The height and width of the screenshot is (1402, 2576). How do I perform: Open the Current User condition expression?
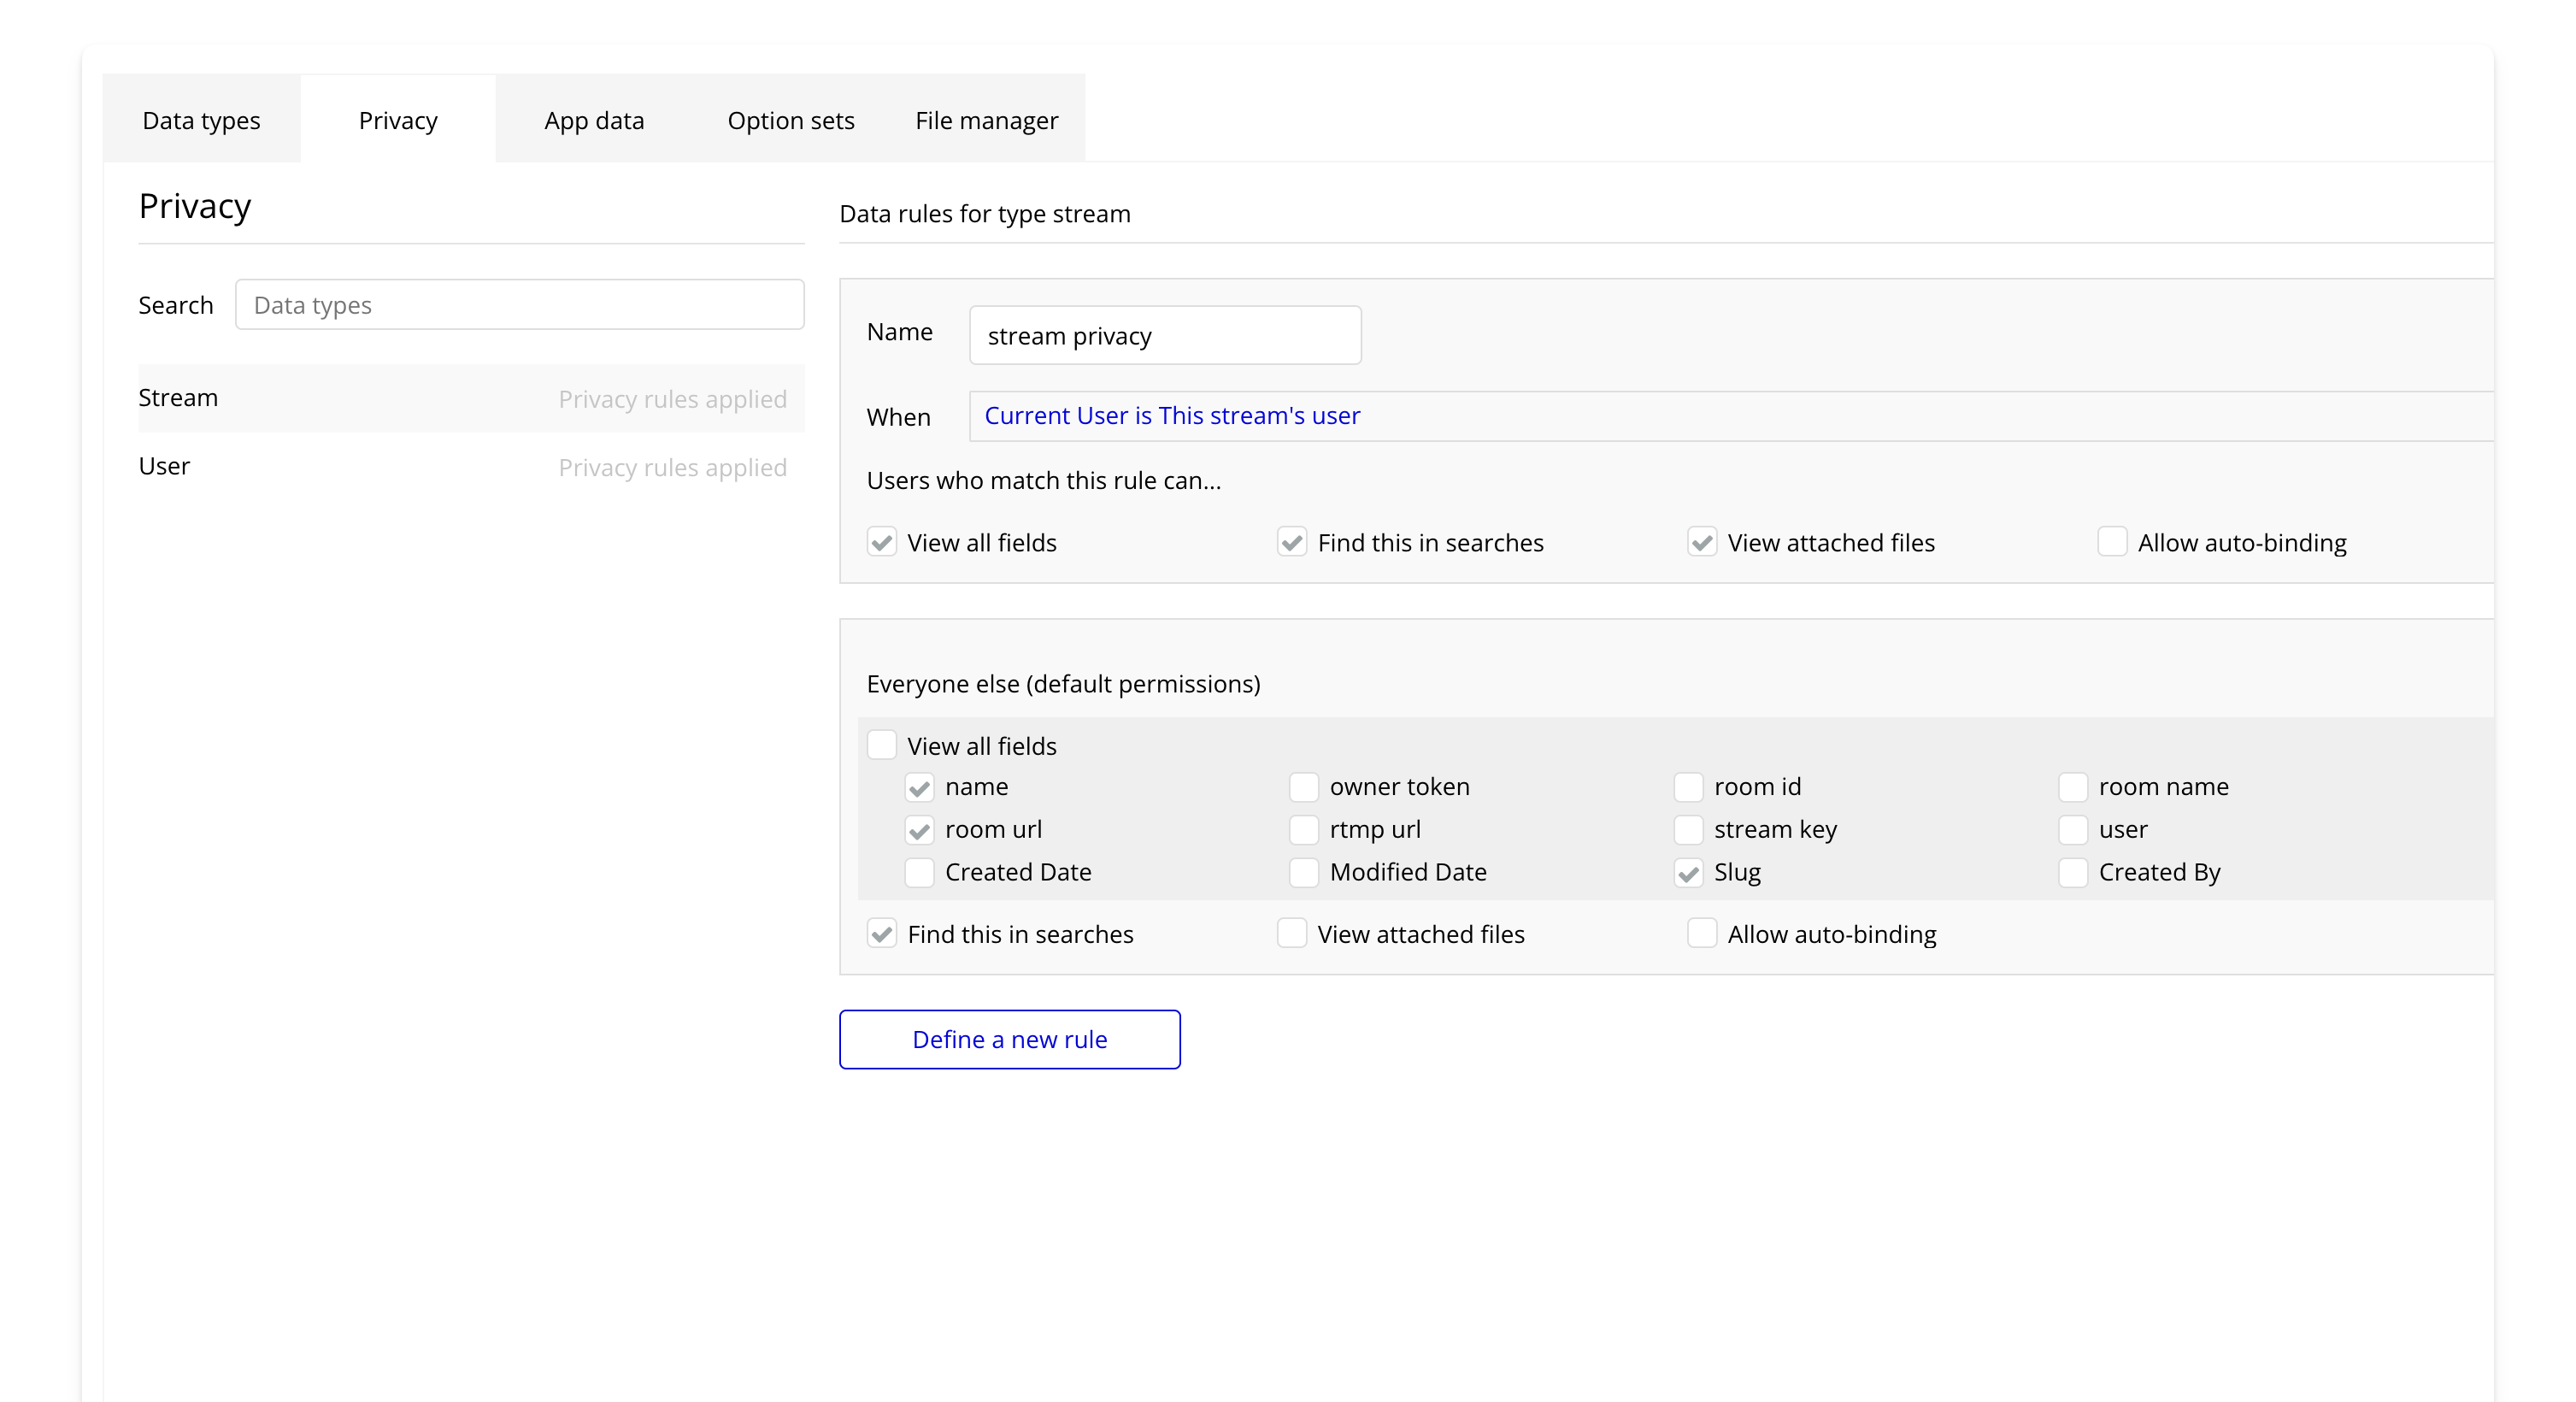point(1171,416)
